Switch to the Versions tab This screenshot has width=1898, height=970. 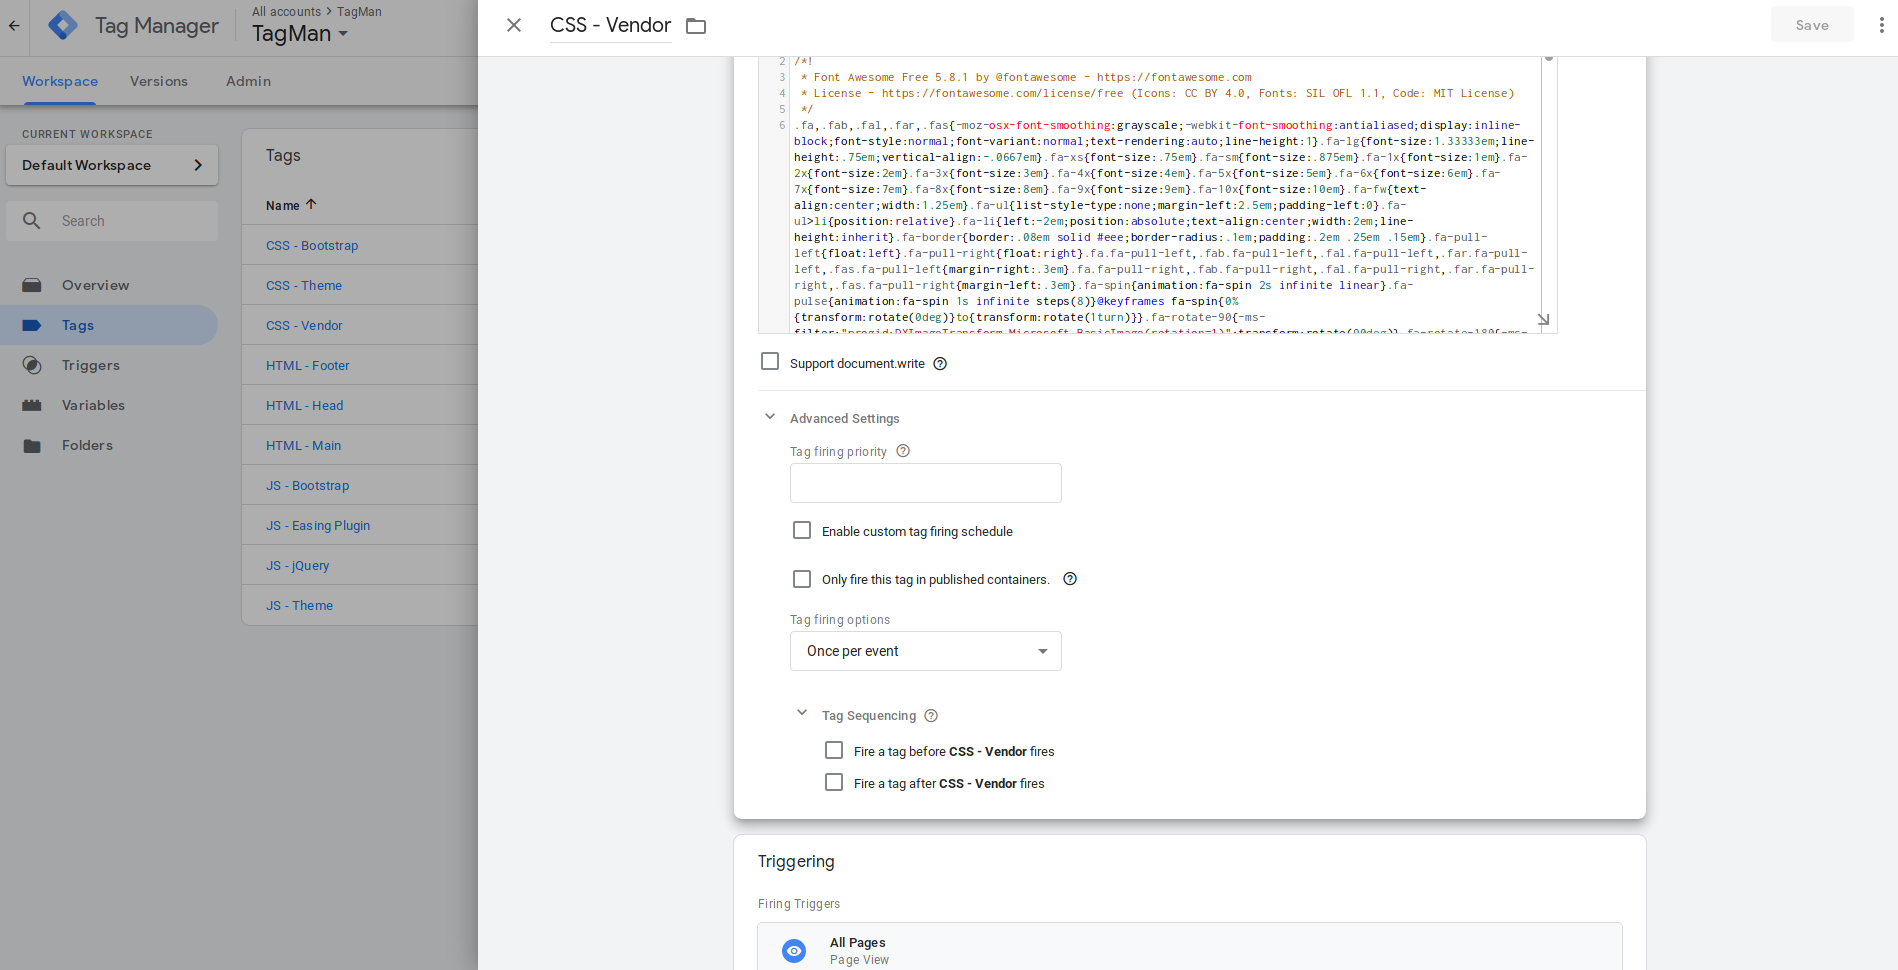pos(159,81)
